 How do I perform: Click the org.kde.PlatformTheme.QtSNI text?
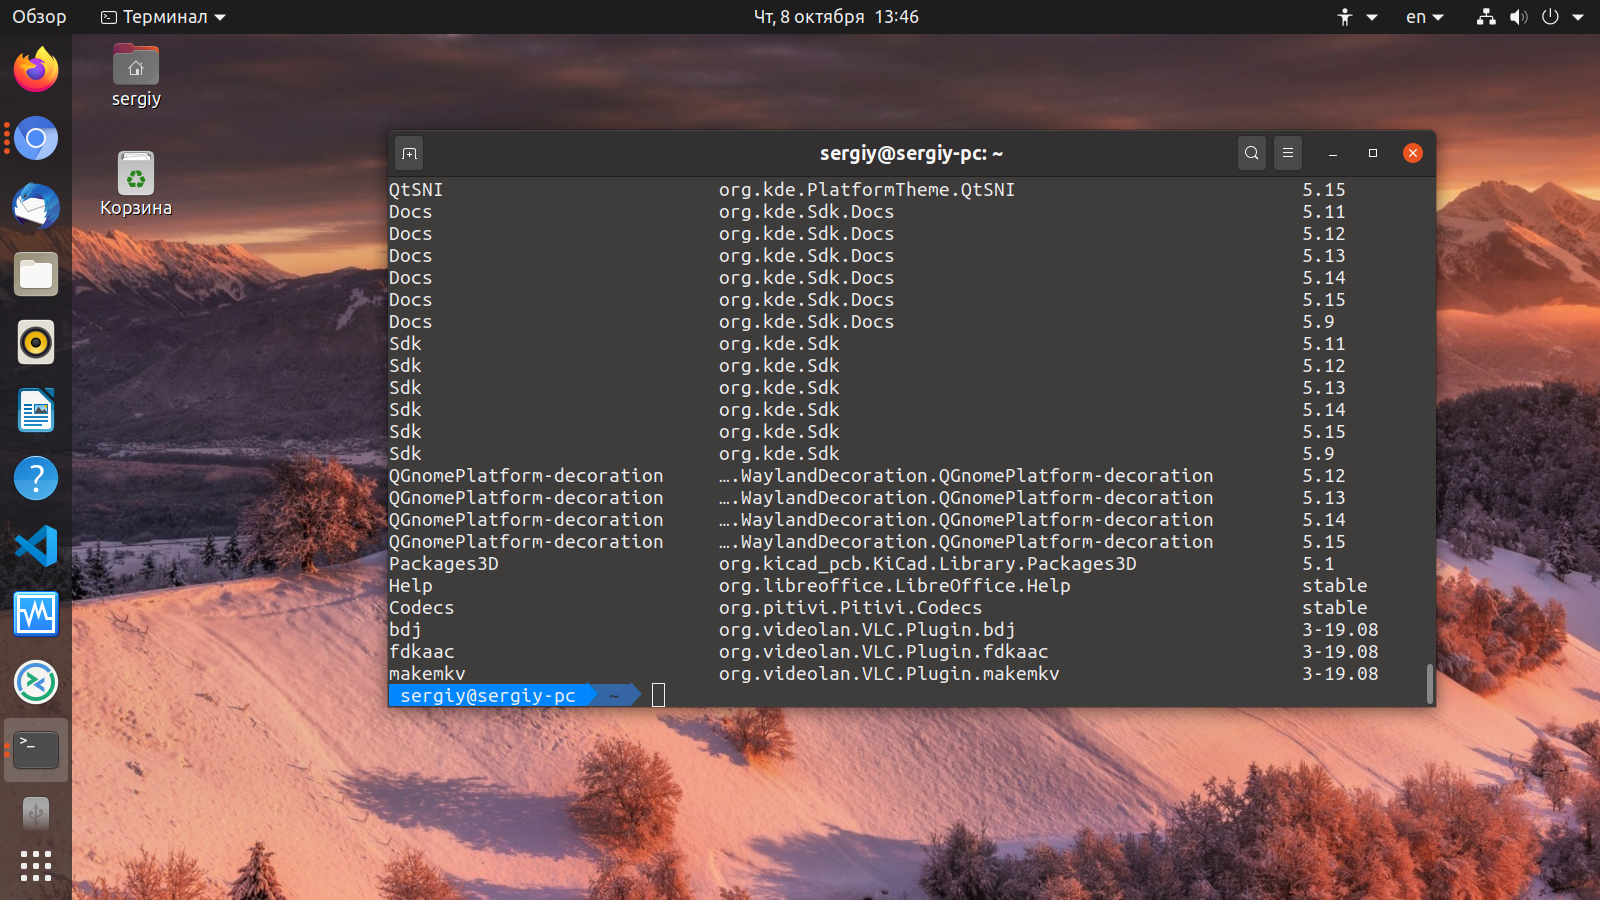point(866,190)
